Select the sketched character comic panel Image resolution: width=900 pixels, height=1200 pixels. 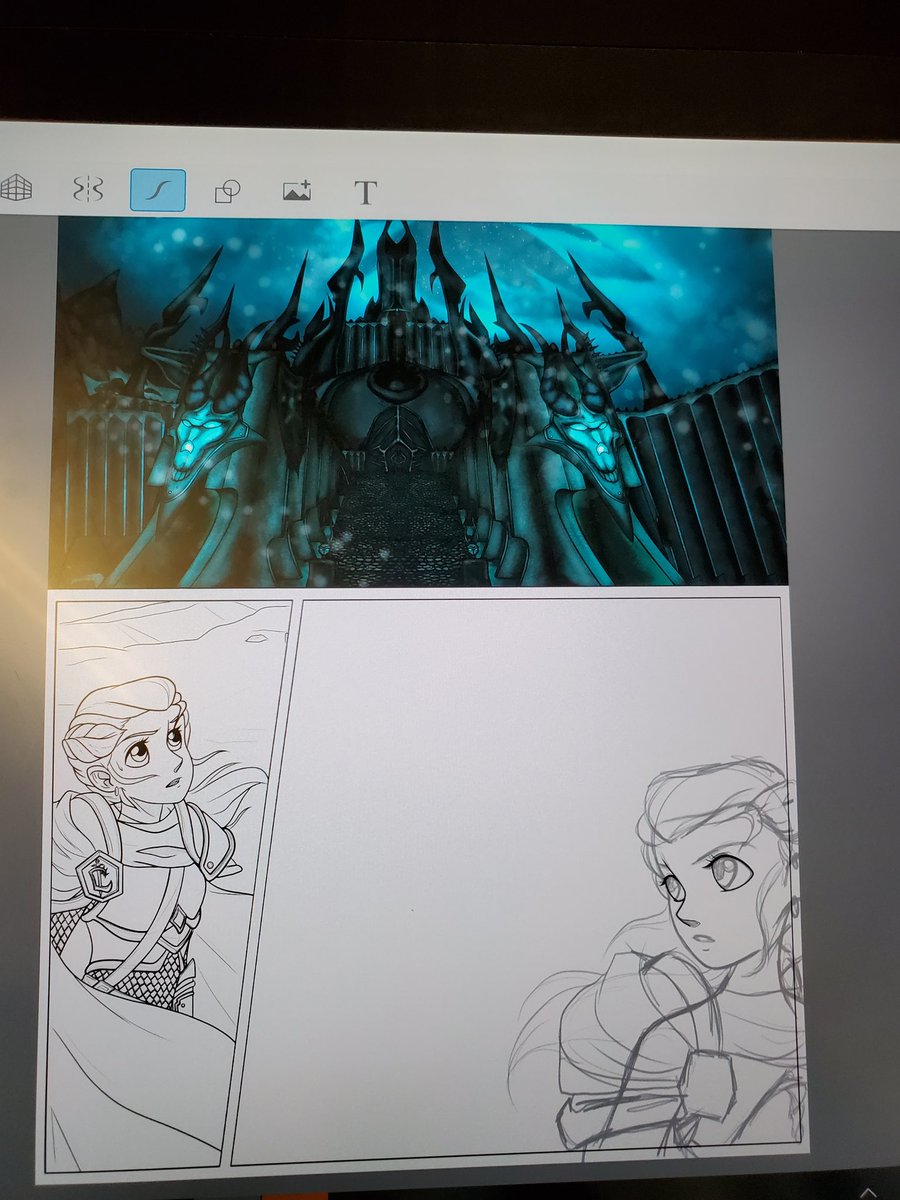(518, 882)
